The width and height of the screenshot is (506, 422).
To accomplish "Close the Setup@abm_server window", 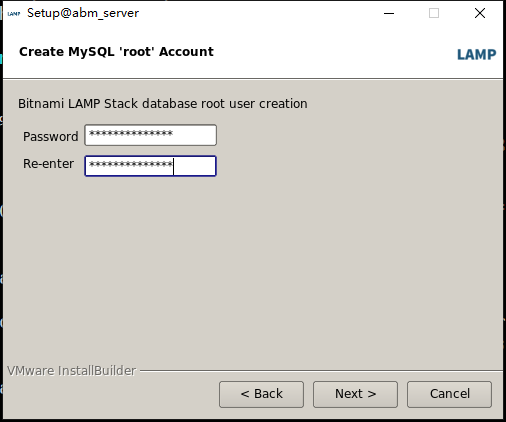I will tap(480, 13).
